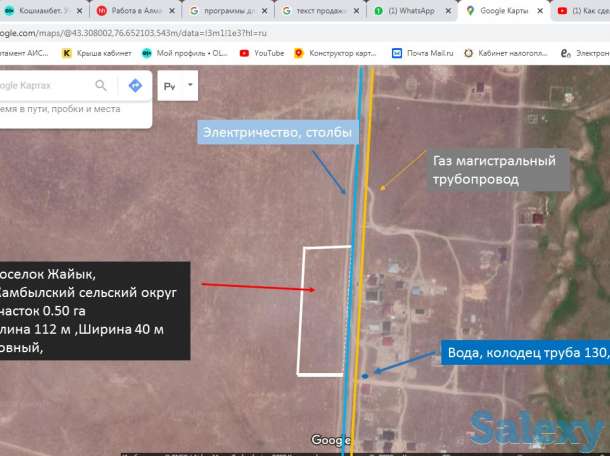The height and width of the screenshot is (456, 610).
Task: Open the АИС департамент bookmark
Action: coord(24,53)
